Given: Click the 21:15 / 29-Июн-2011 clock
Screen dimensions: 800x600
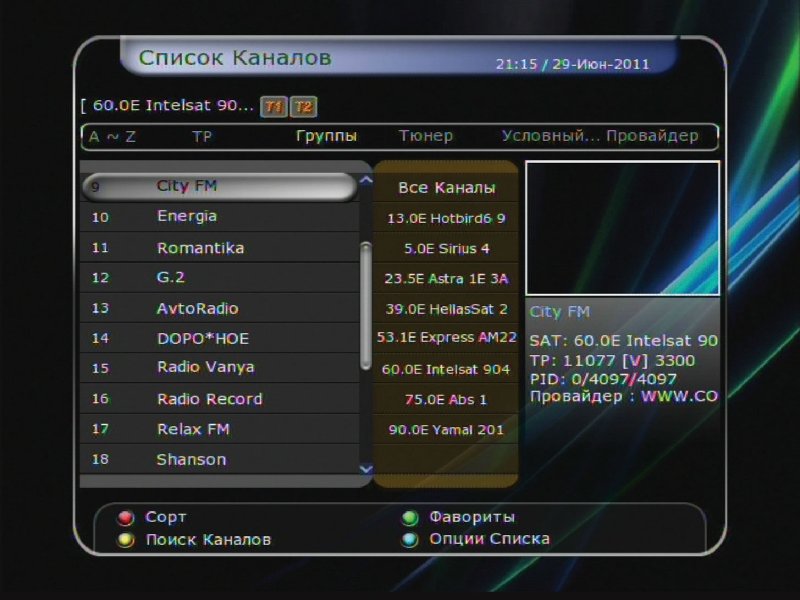Looking at the screenshot, I should click(x=572, y=64).
